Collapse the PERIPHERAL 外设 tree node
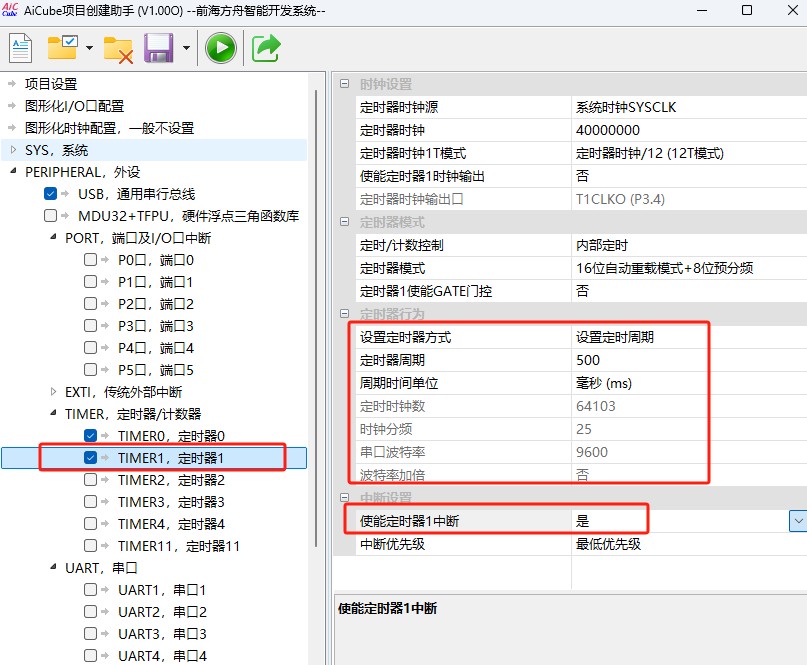 point(13,171)
